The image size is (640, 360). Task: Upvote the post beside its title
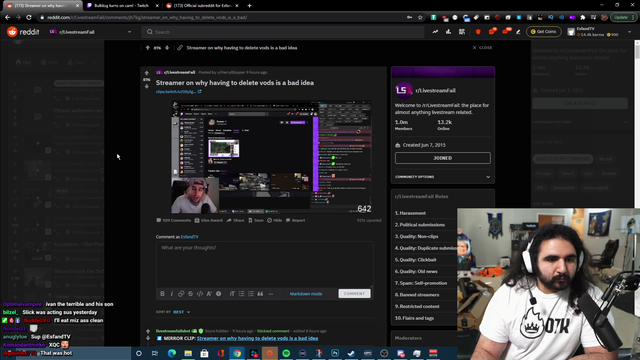147,73
